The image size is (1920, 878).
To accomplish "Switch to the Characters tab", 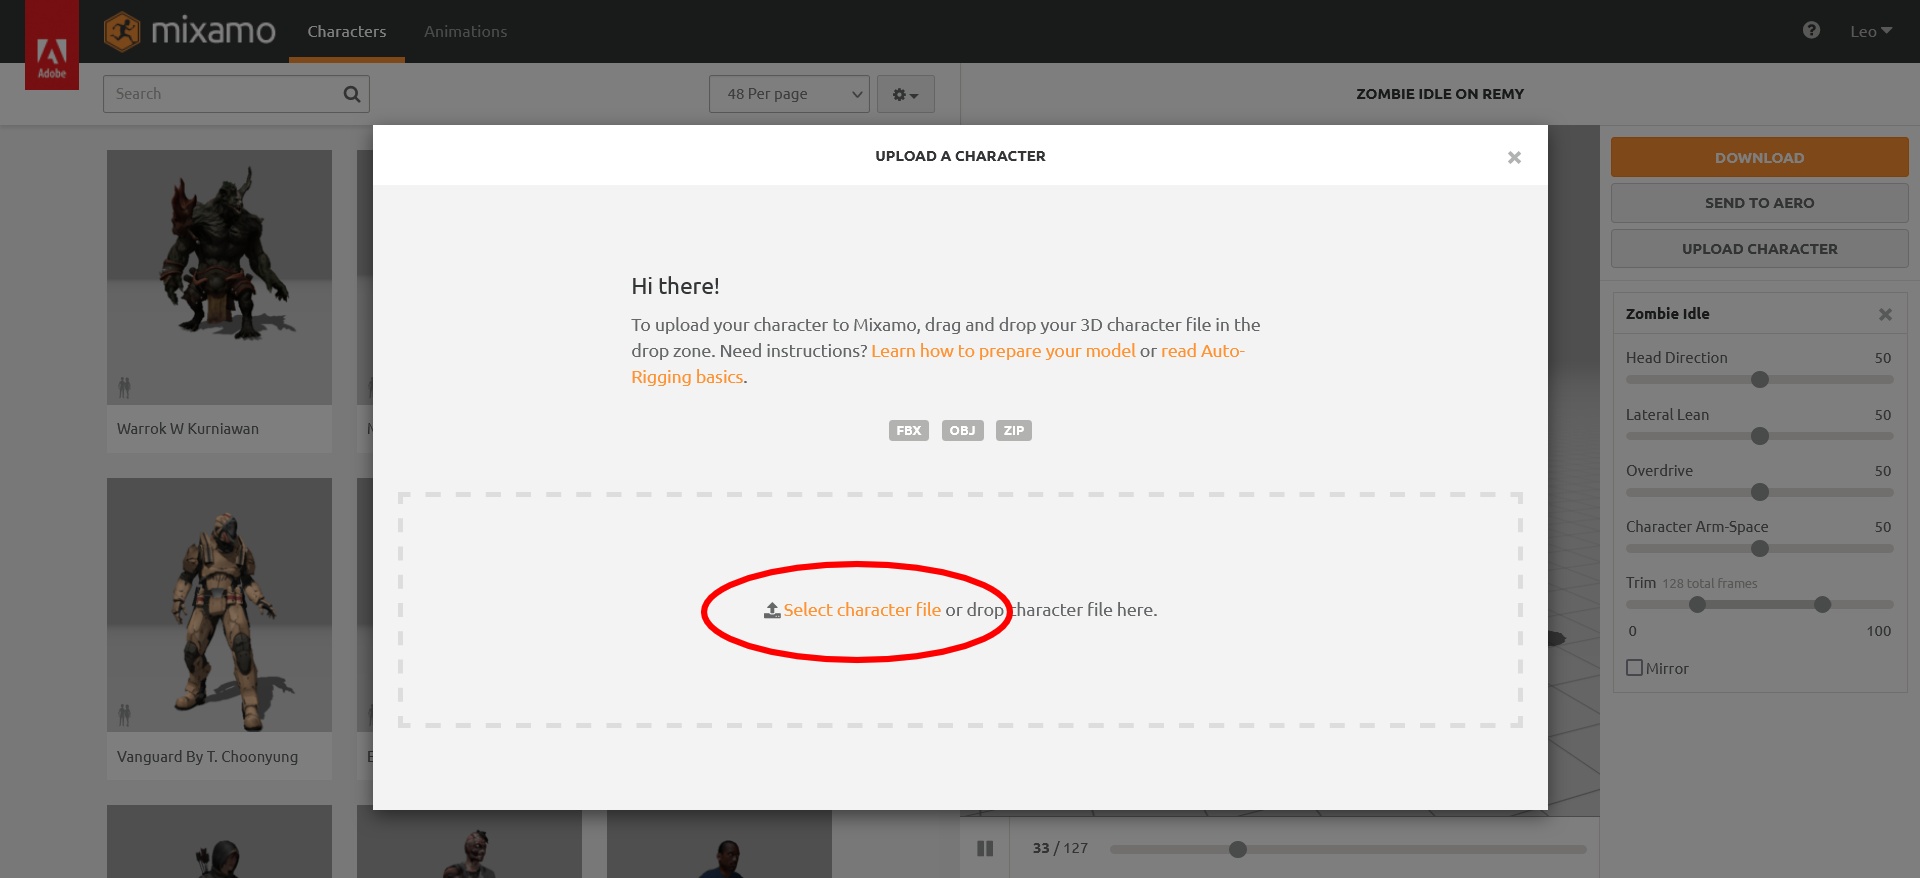I will pyautogui.click(x=346, y=31).
